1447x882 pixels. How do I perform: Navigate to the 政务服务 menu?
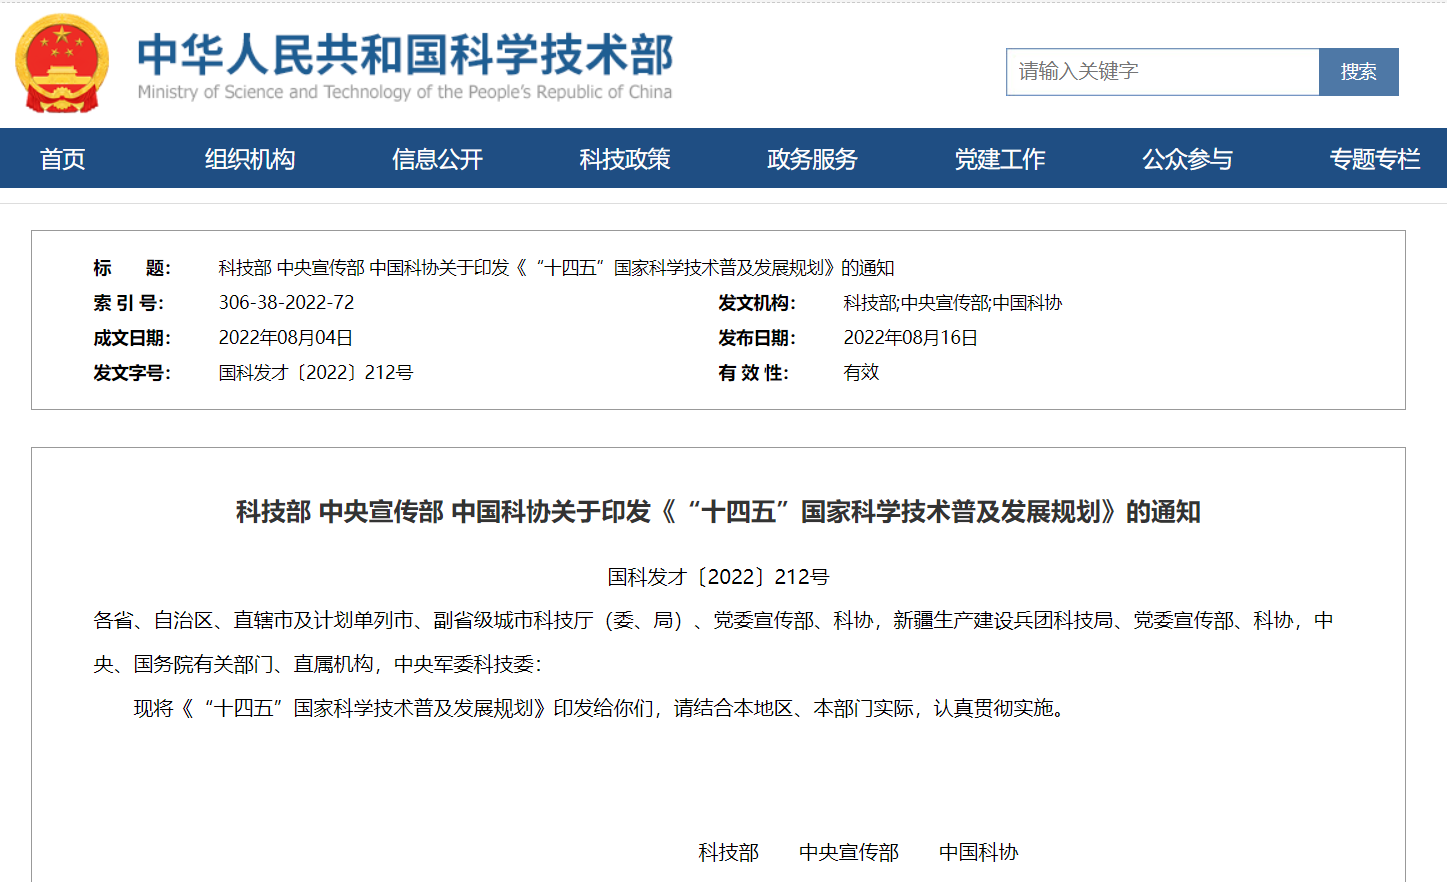pos(812,159)
